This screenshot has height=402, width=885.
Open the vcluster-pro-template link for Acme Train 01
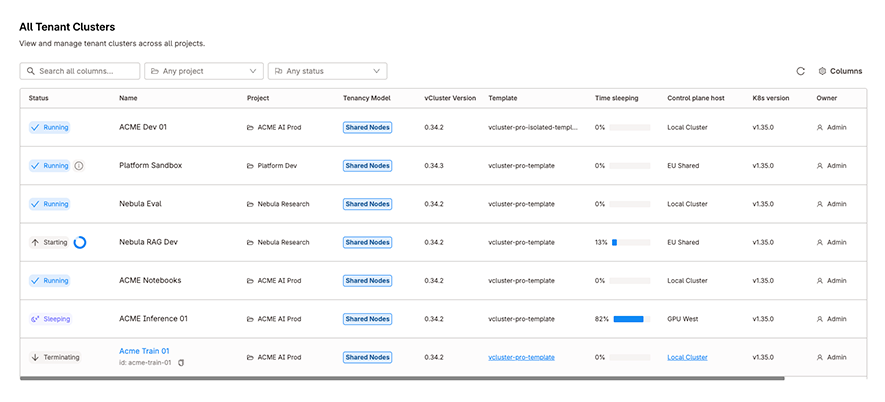tap(522, 357)
